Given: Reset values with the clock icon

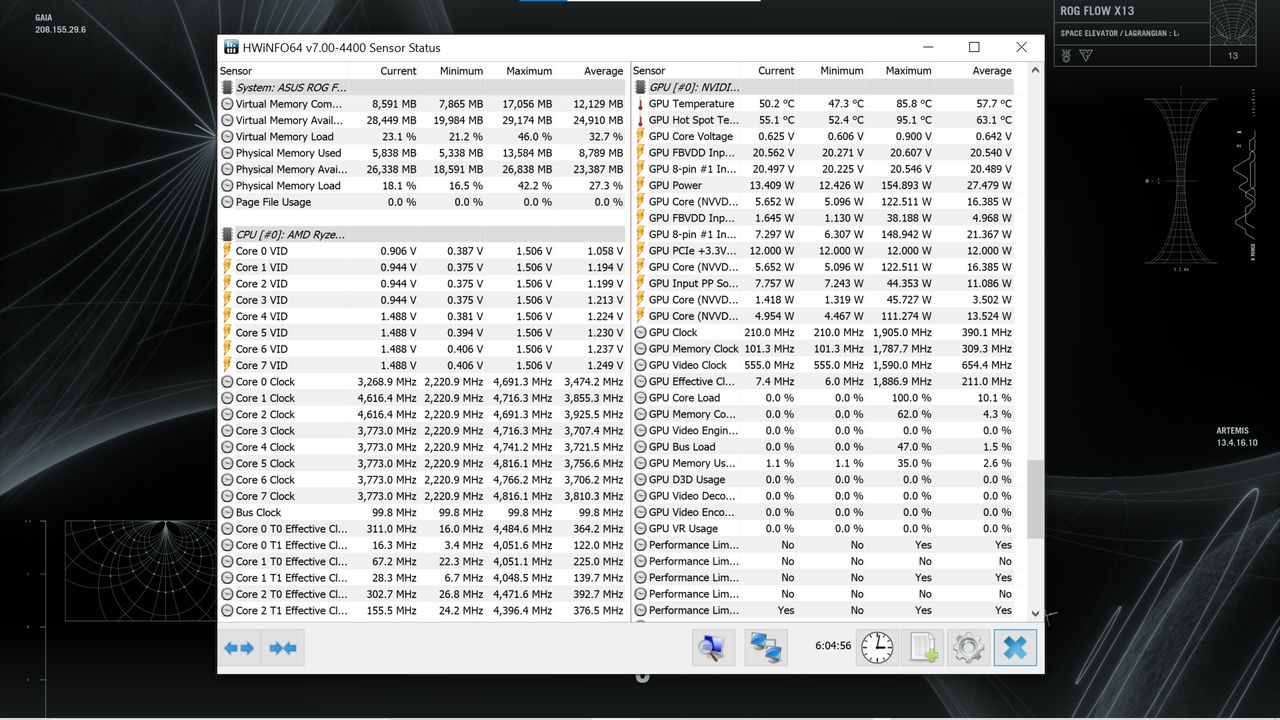Looking at the screenshot, I should click(x=877, y=648).
